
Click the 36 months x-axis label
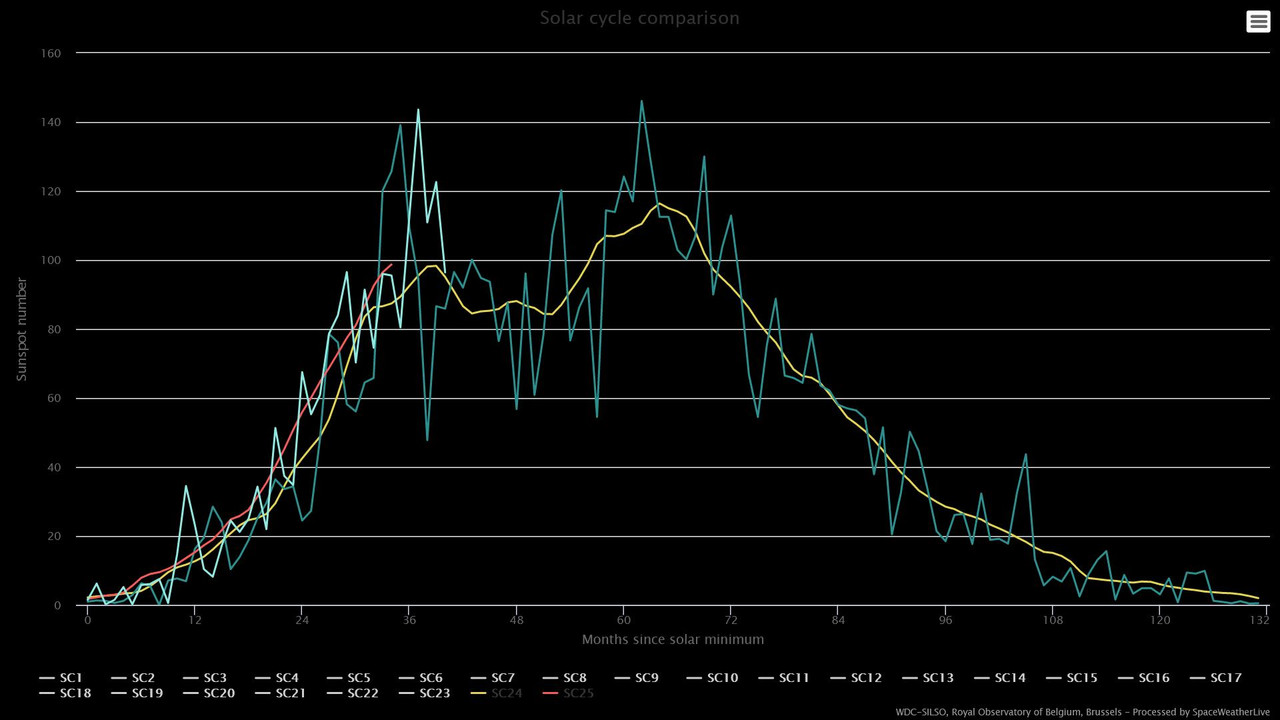click(x=409, y=620)
